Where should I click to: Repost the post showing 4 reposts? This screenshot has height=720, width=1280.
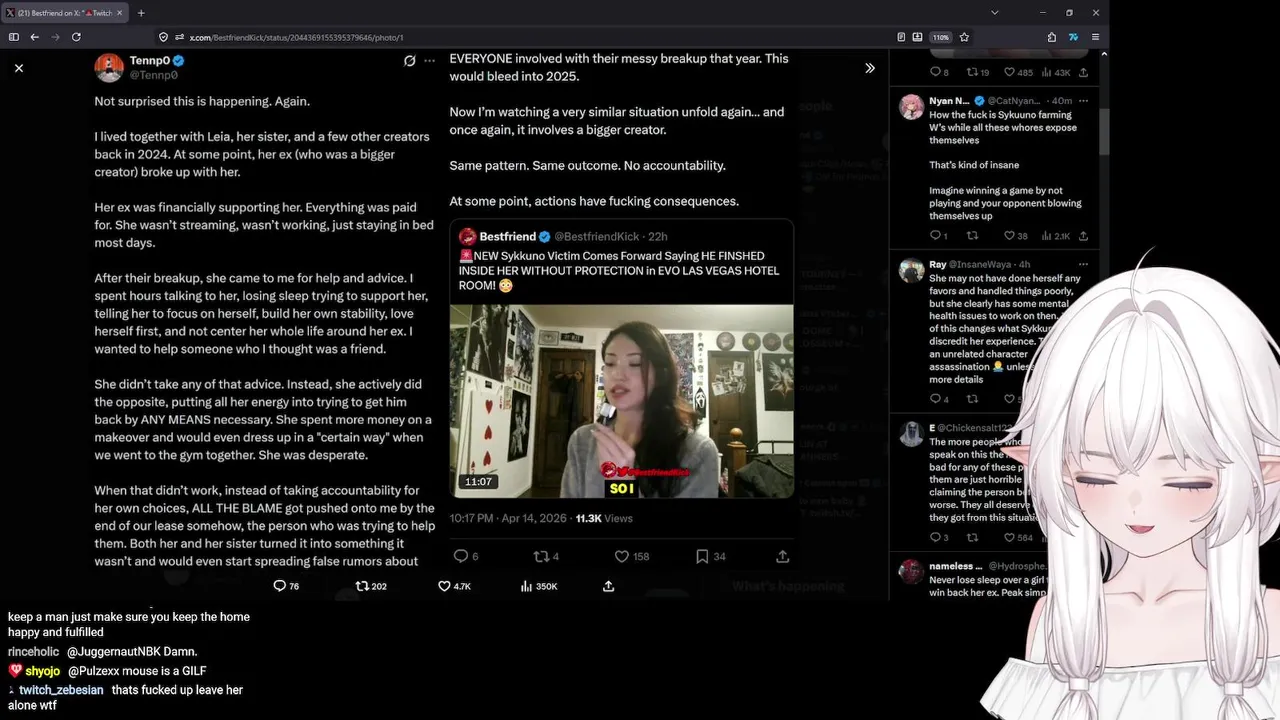click(x=541, y=556)
